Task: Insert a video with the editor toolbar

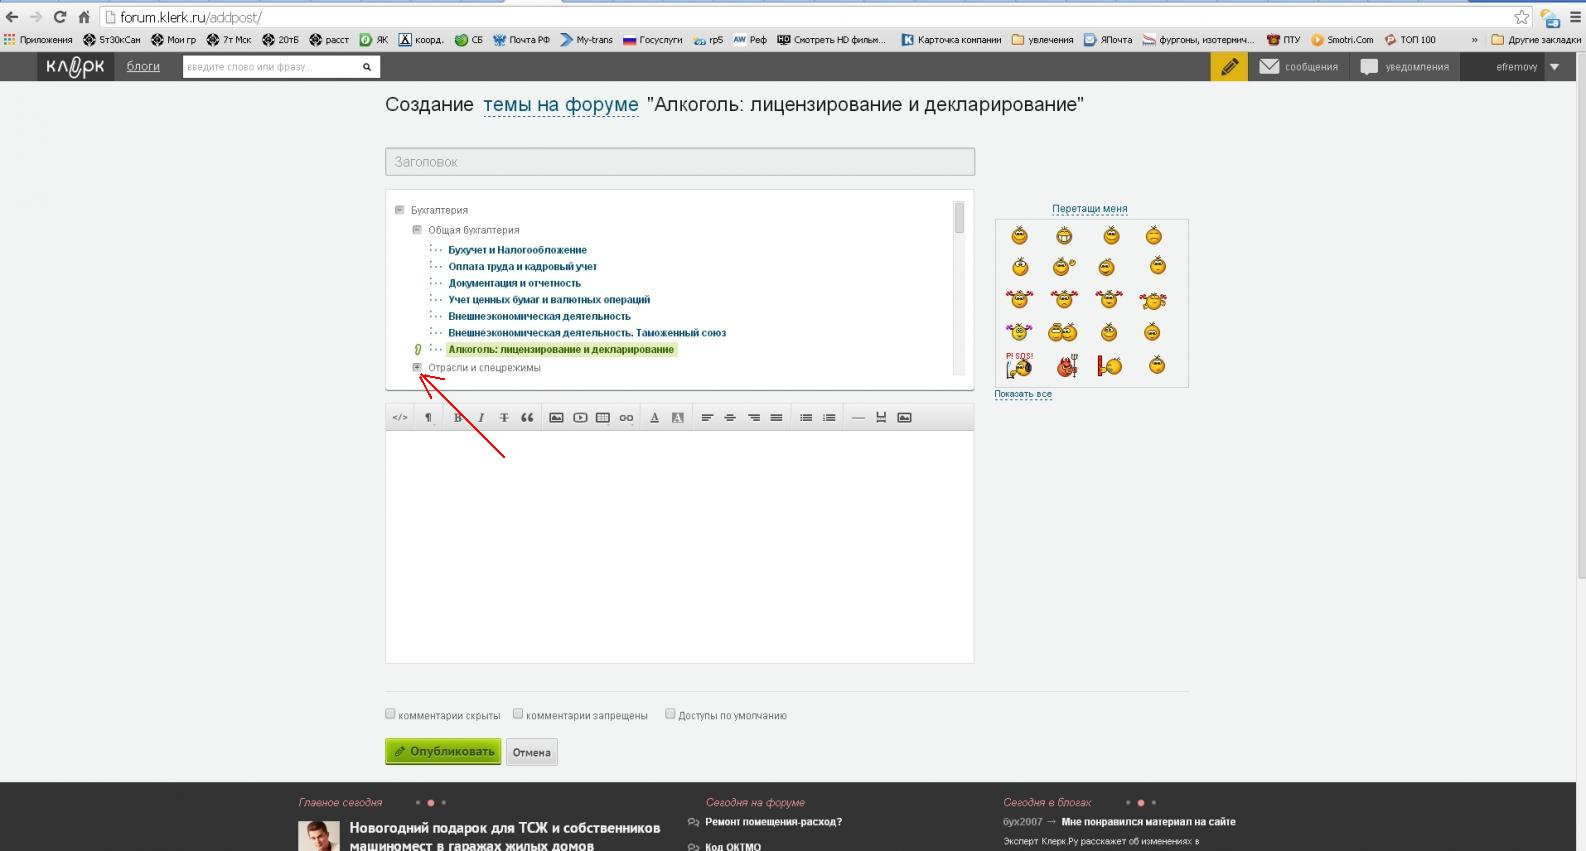Action: coord(580,418)
